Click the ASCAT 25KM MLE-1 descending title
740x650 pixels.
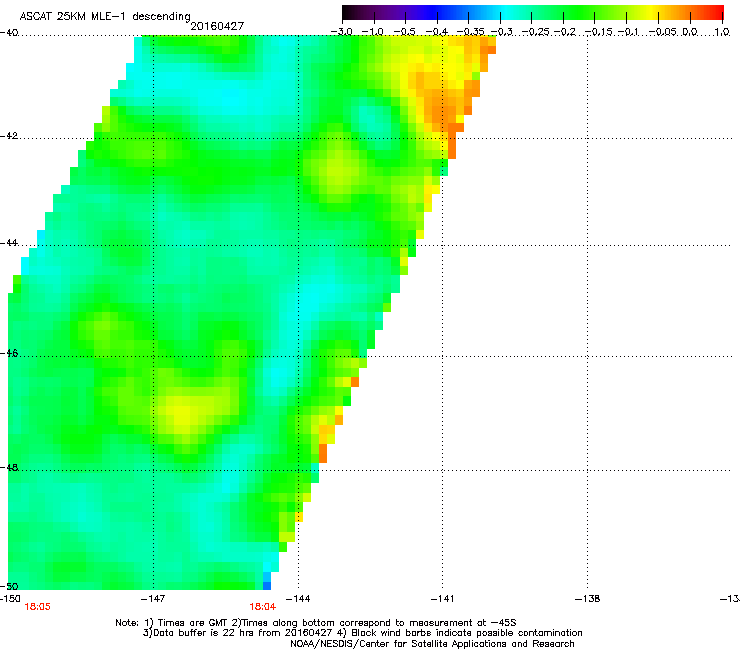105,16
